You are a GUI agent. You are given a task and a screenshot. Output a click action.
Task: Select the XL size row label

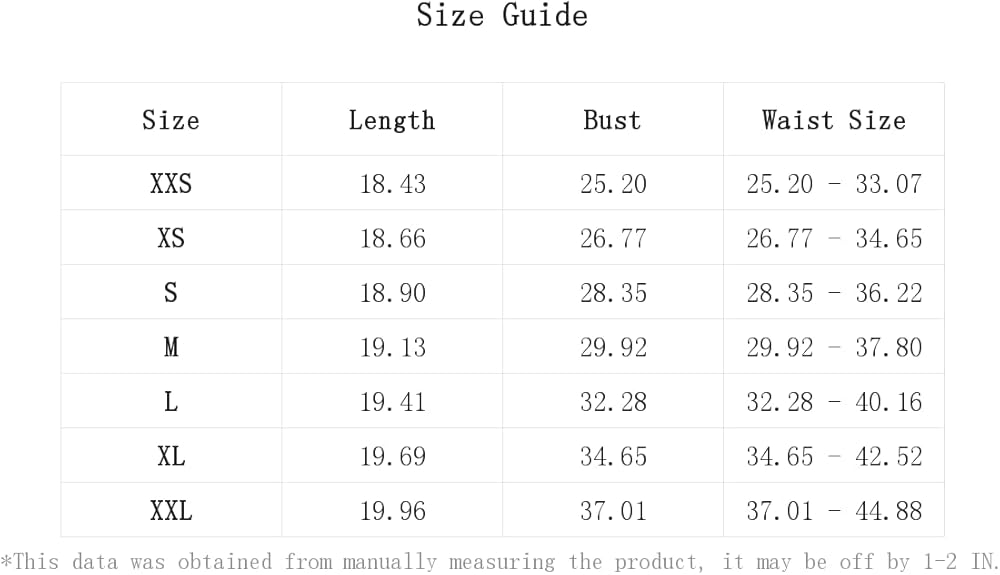171,457
